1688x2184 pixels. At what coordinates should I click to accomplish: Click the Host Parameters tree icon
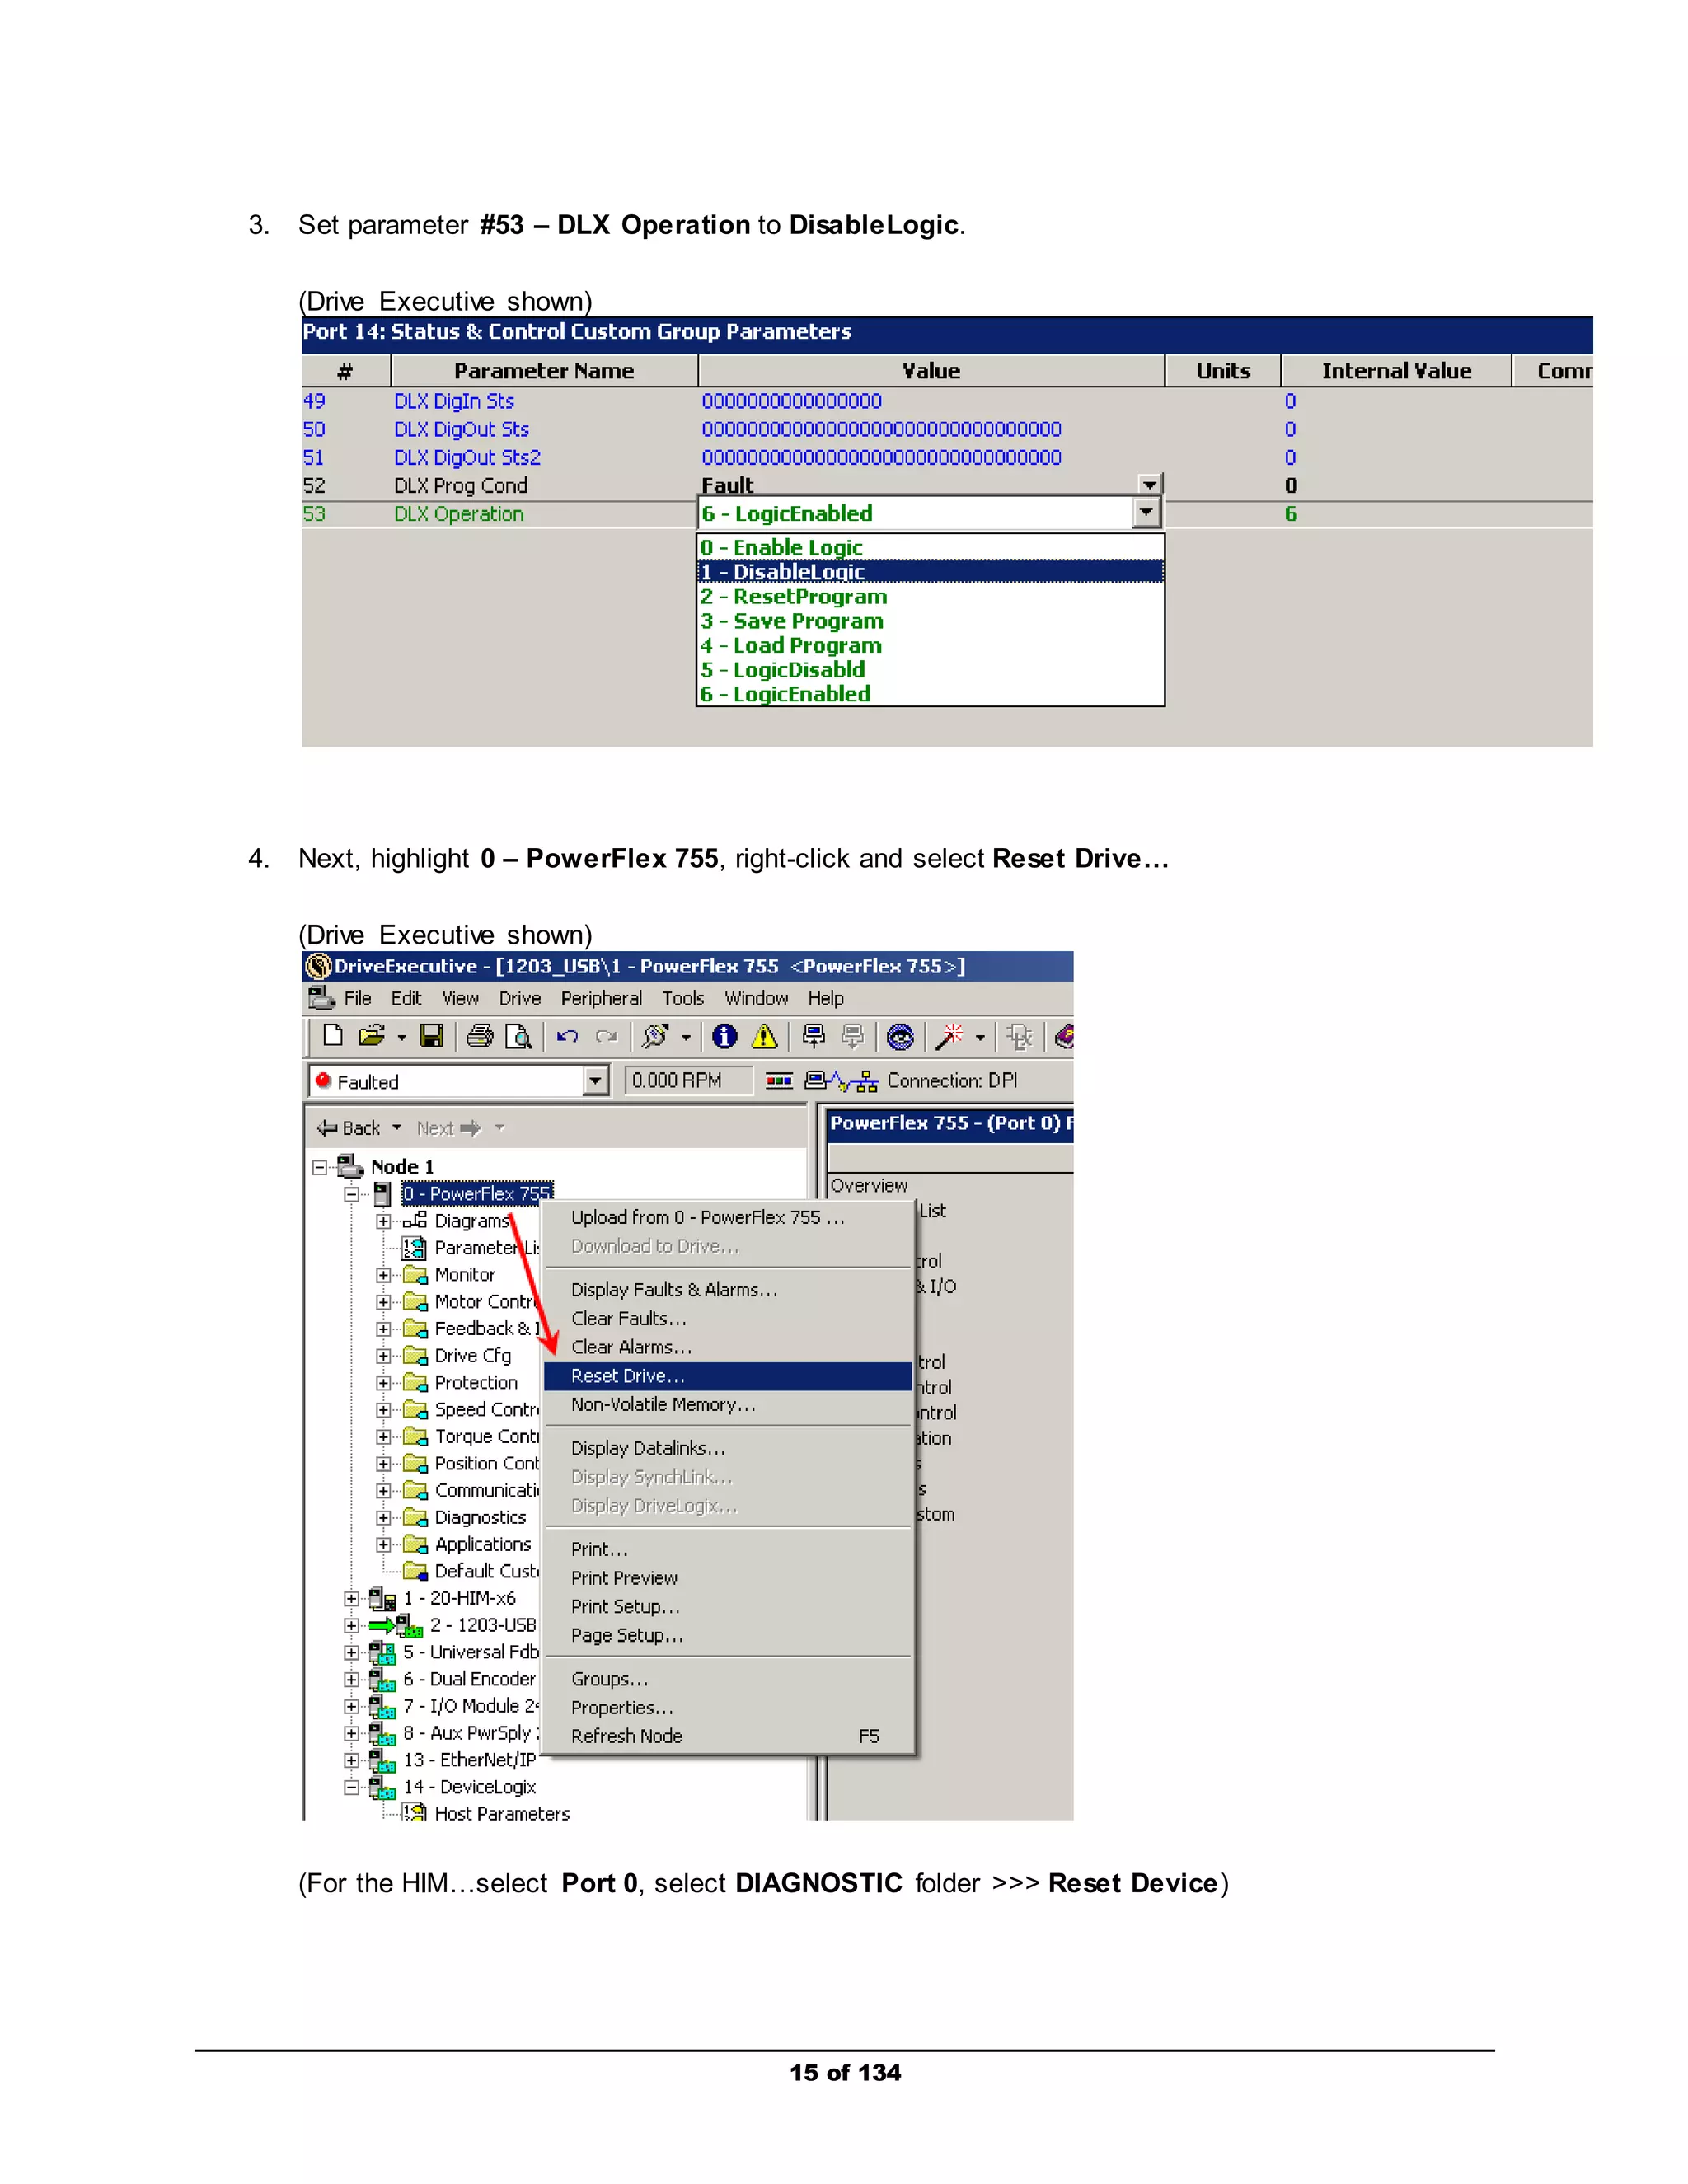(414, 1812)
